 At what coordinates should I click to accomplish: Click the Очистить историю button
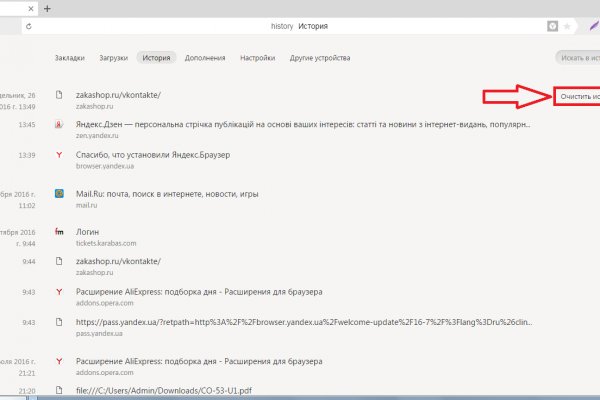576,97
